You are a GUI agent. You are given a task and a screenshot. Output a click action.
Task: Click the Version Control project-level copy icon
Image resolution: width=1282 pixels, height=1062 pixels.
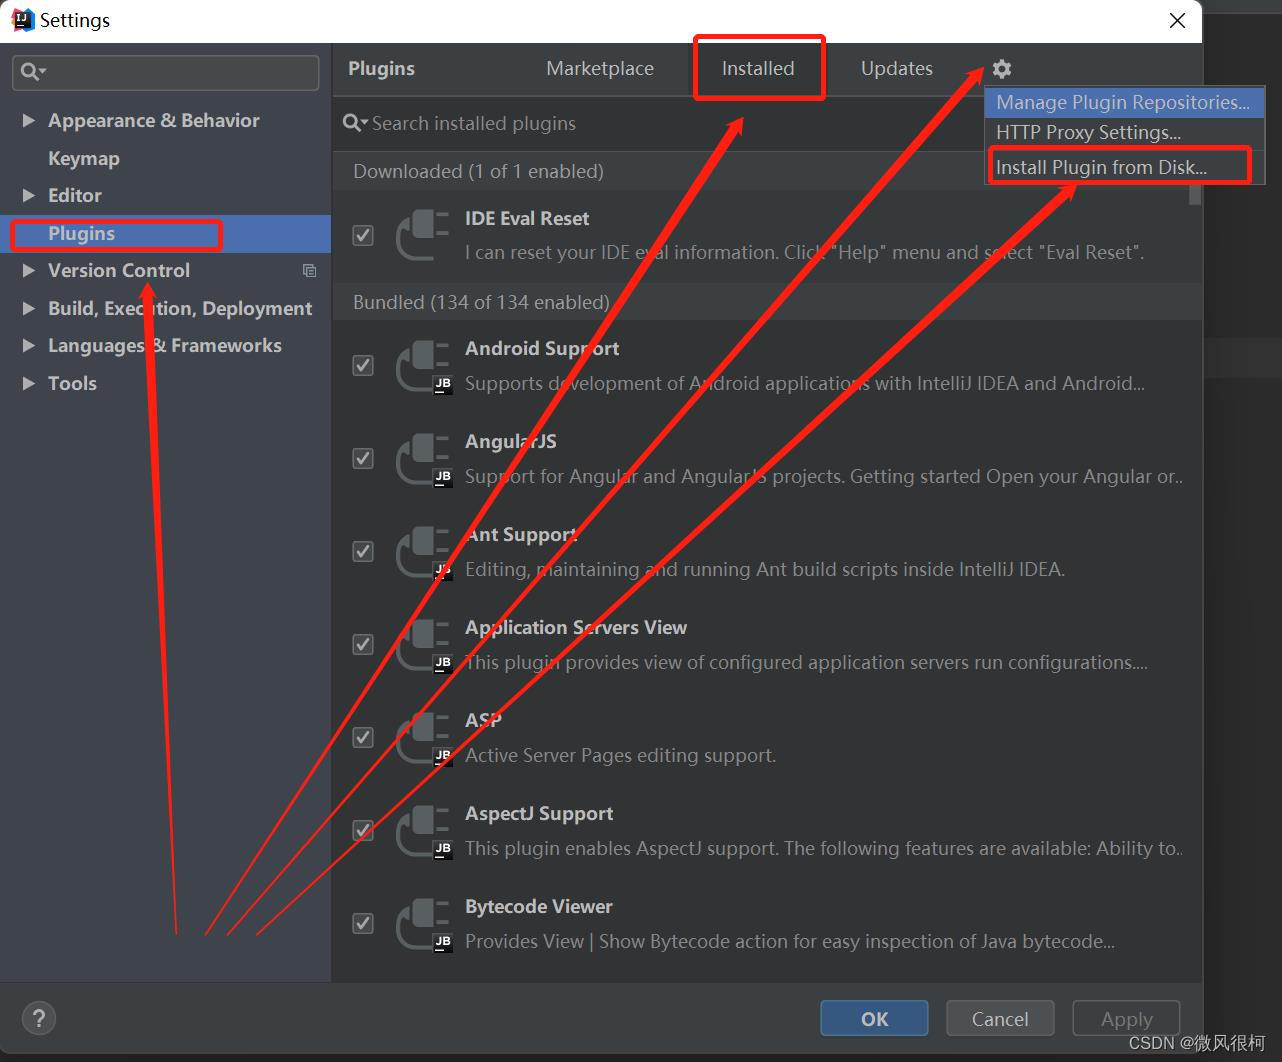[310, 271]
